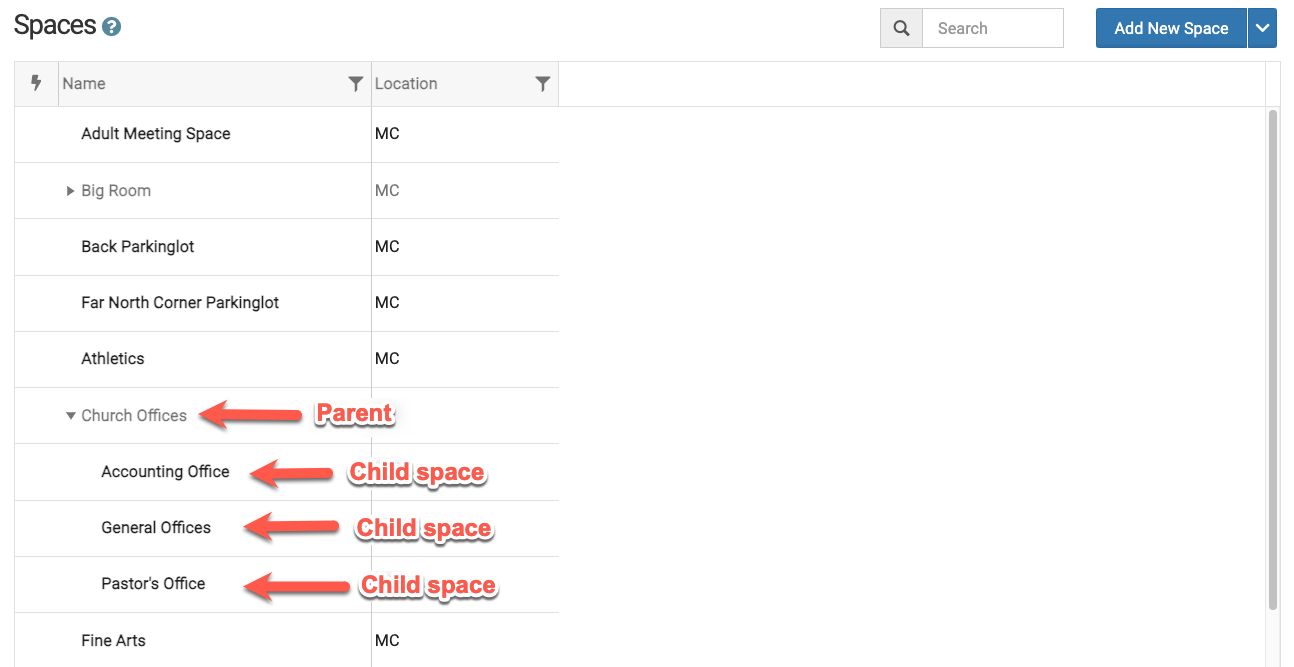
Task: Click the Add New Space button
Action: pos(1170,29)
